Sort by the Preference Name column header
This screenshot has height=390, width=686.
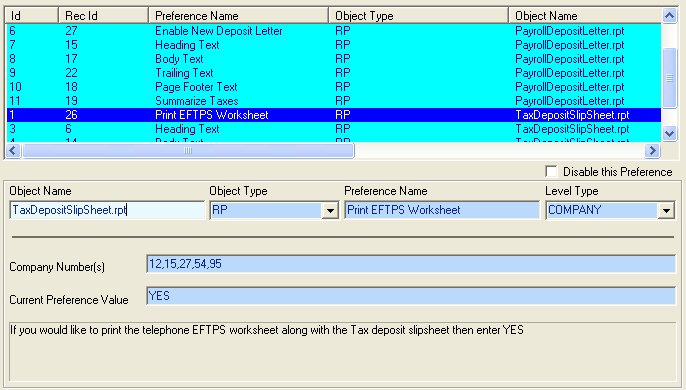point(238,16)
